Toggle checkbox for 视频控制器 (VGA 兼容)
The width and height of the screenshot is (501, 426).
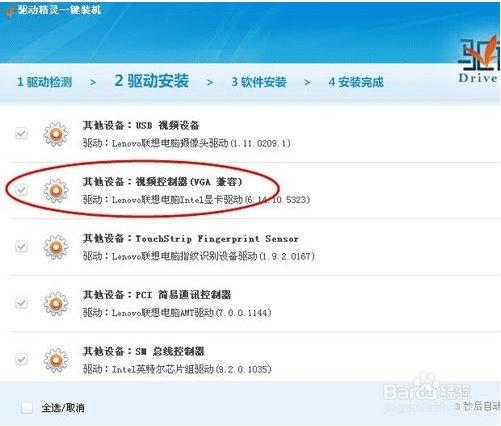(x=22, y=190)
